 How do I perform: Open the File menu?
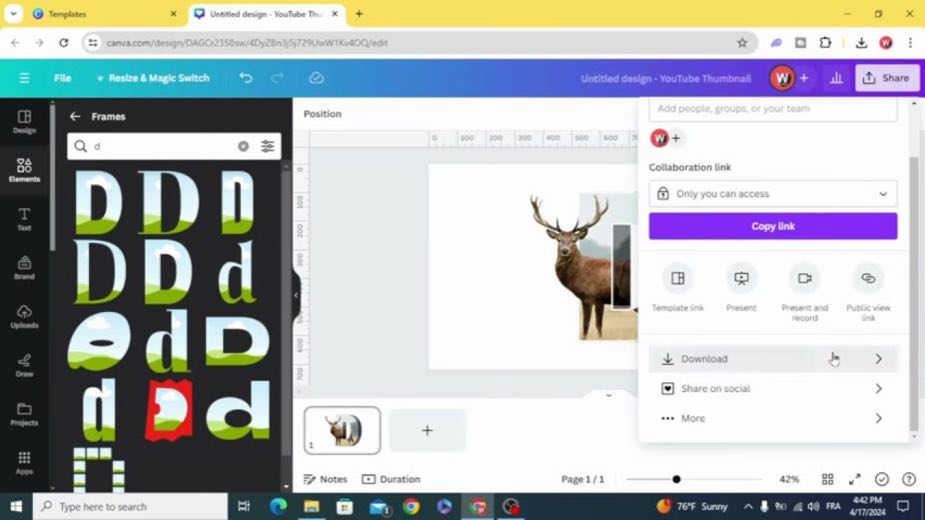point(63,78)
